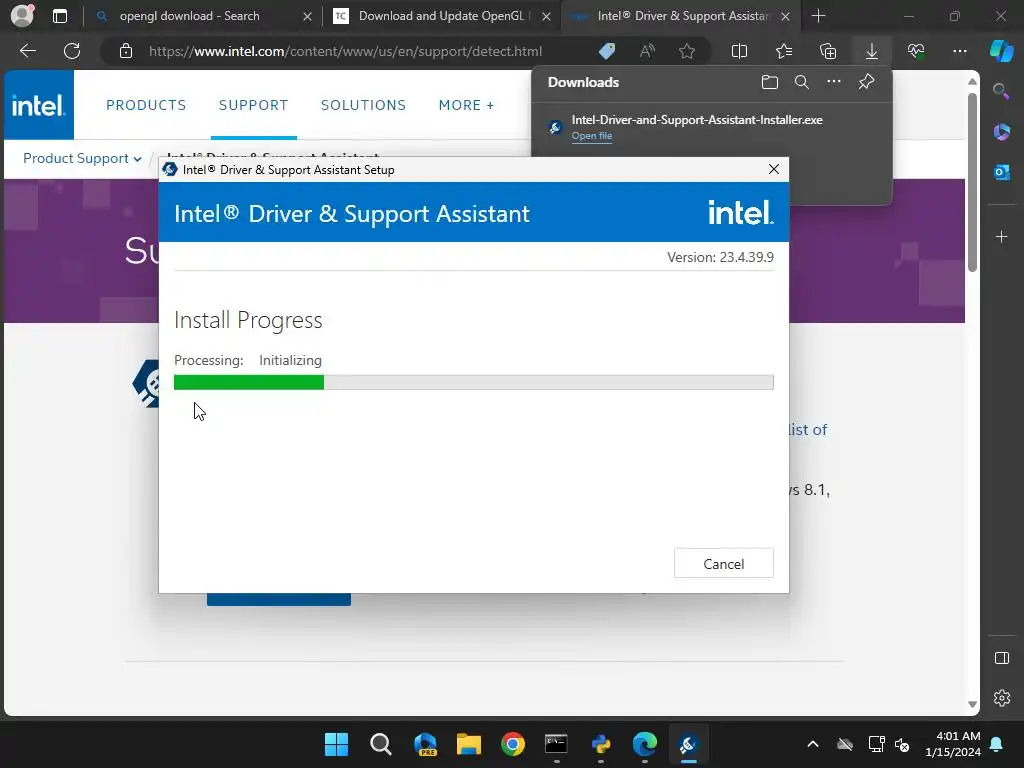
Task: Open terminal from taskbar
Action: [x=556, y=744]
